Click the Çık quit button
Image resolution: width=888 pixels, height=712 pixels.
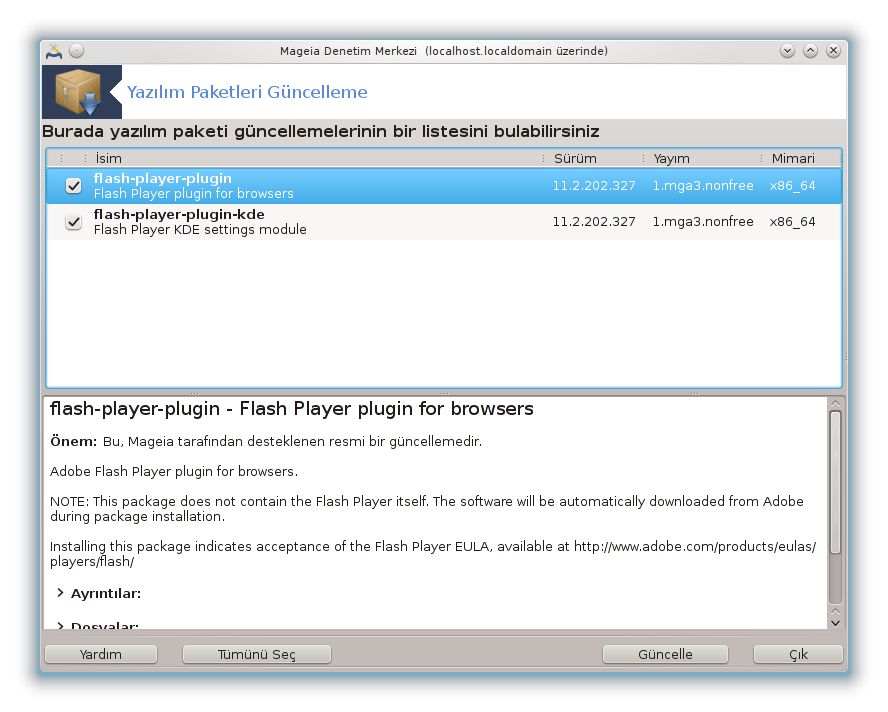[x=798, y=654]
